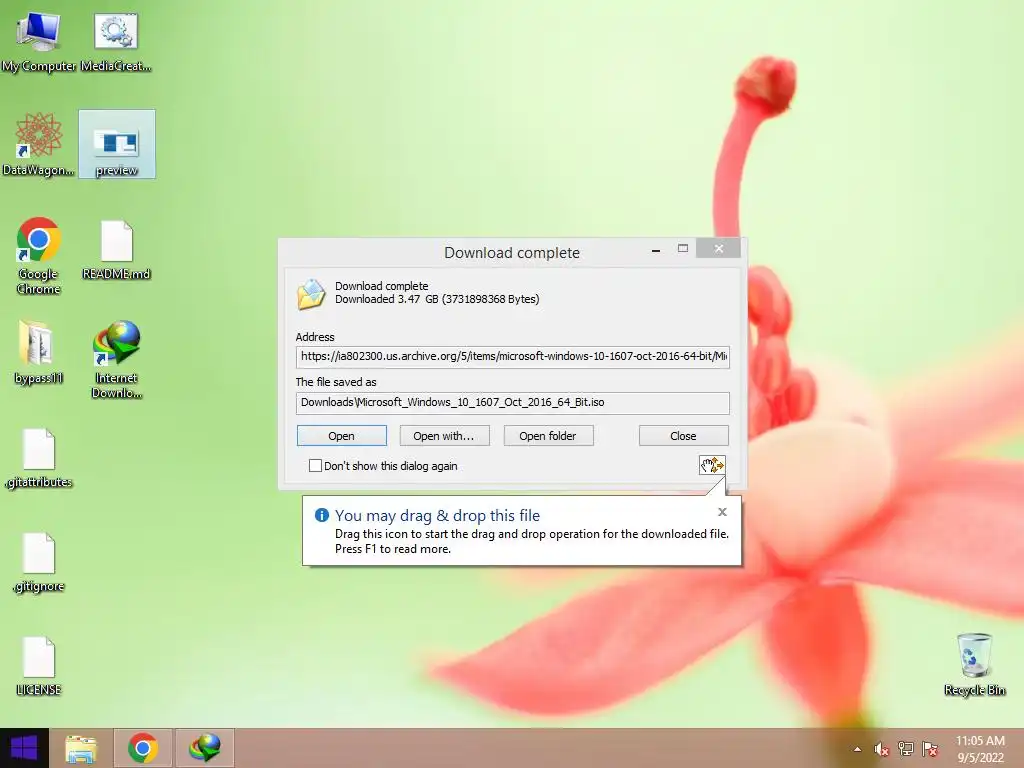Click the taskbar clock showing 11:05 AM
This screenshot has width=1024, height=768.
click(980, 749)
